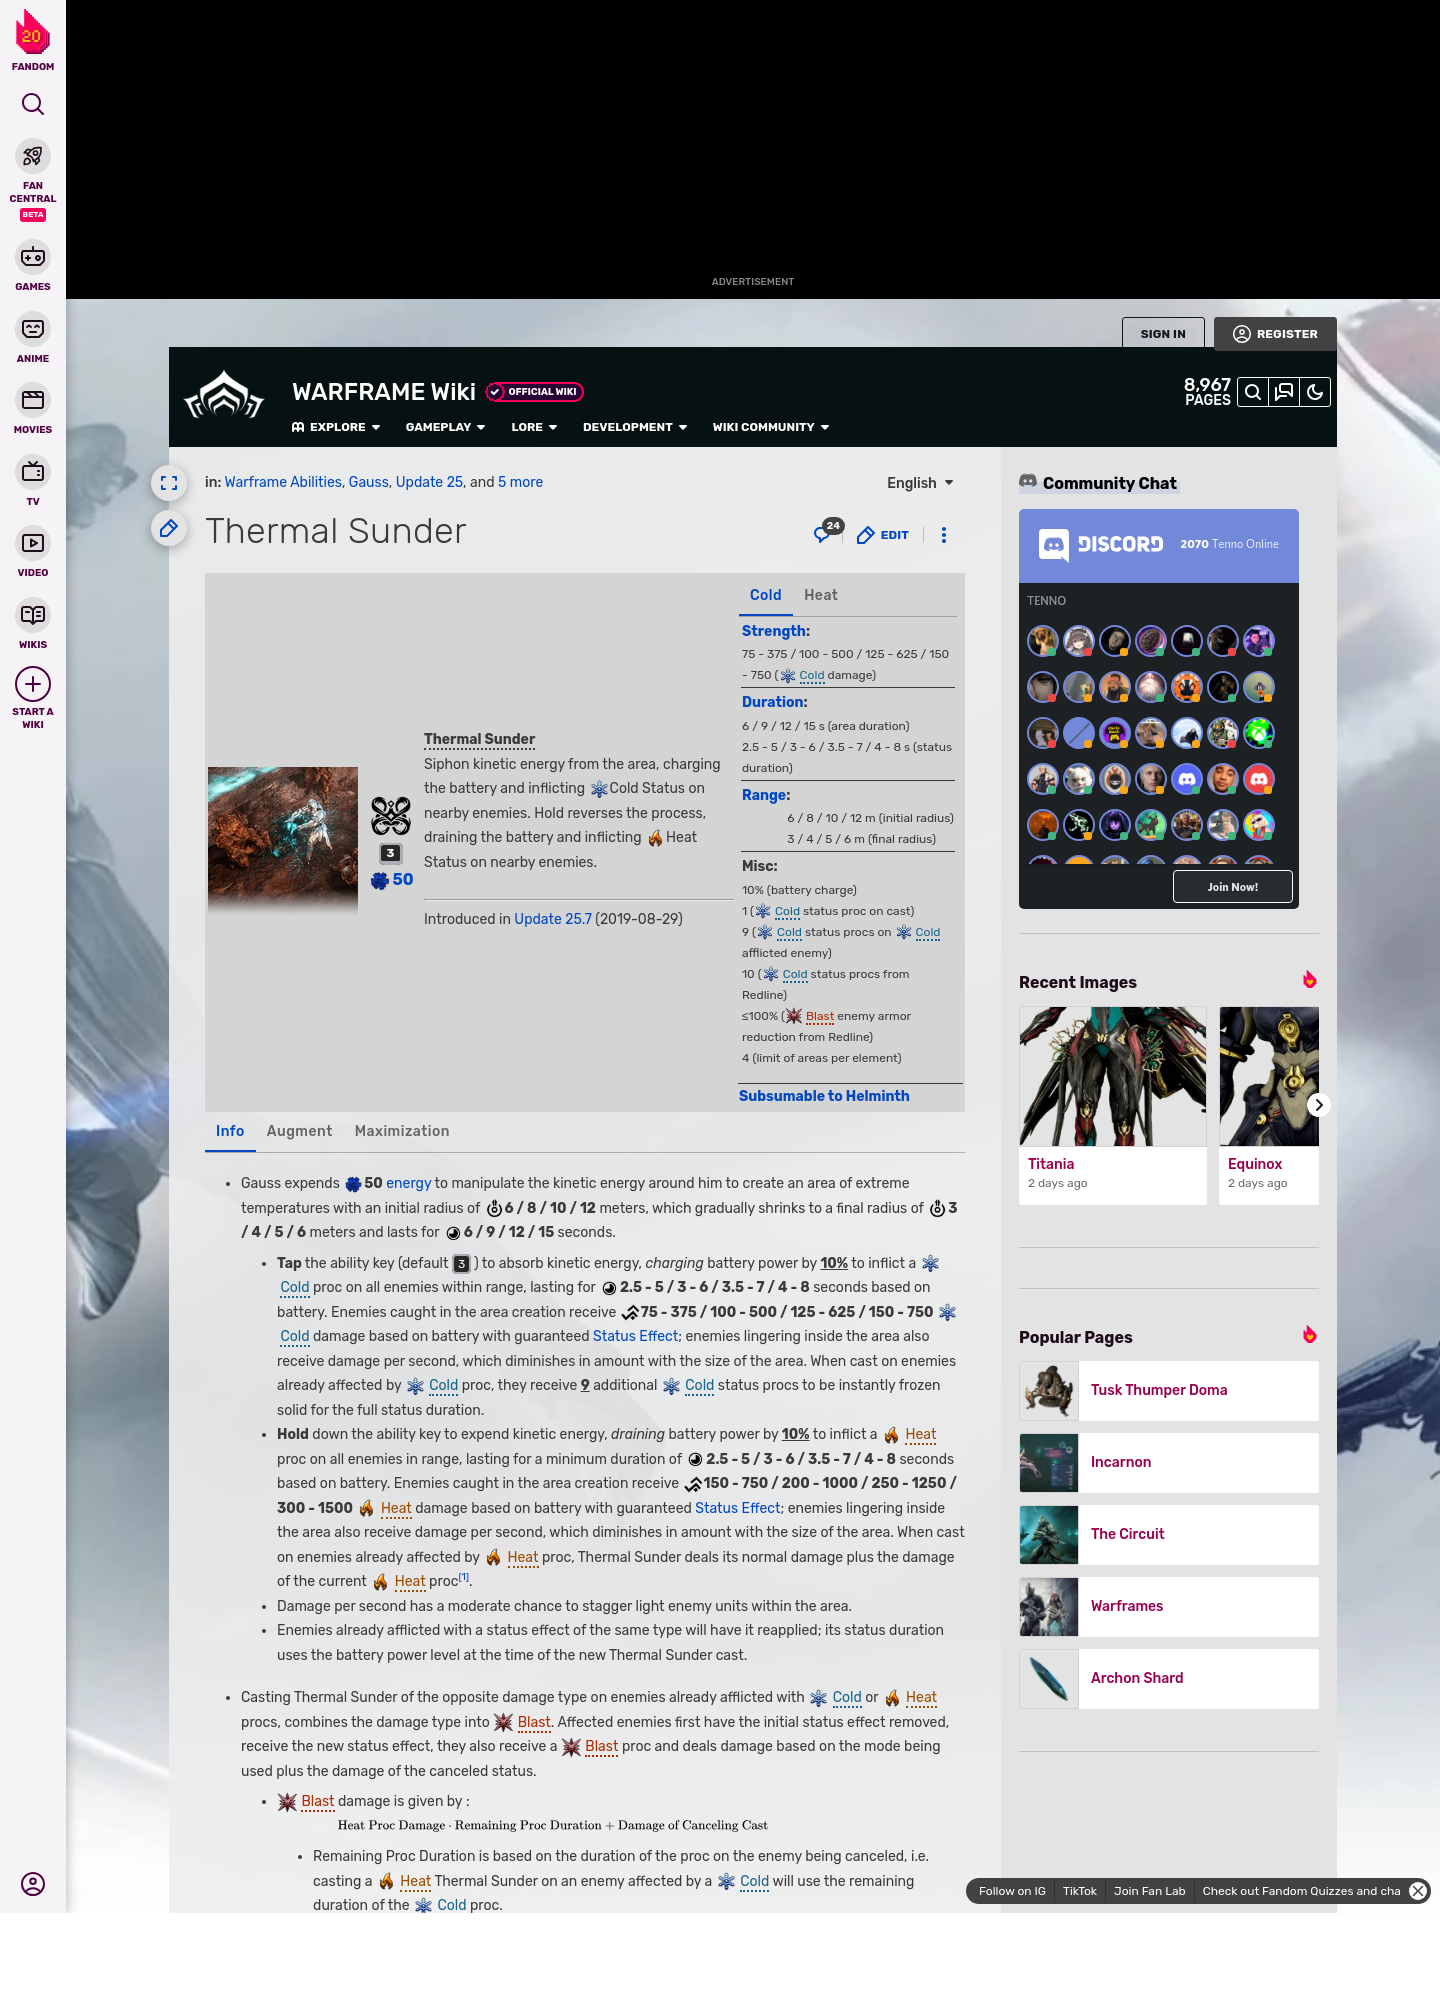
Task: Expand the '5 more' categories link
Action: (x=520, y=482)
